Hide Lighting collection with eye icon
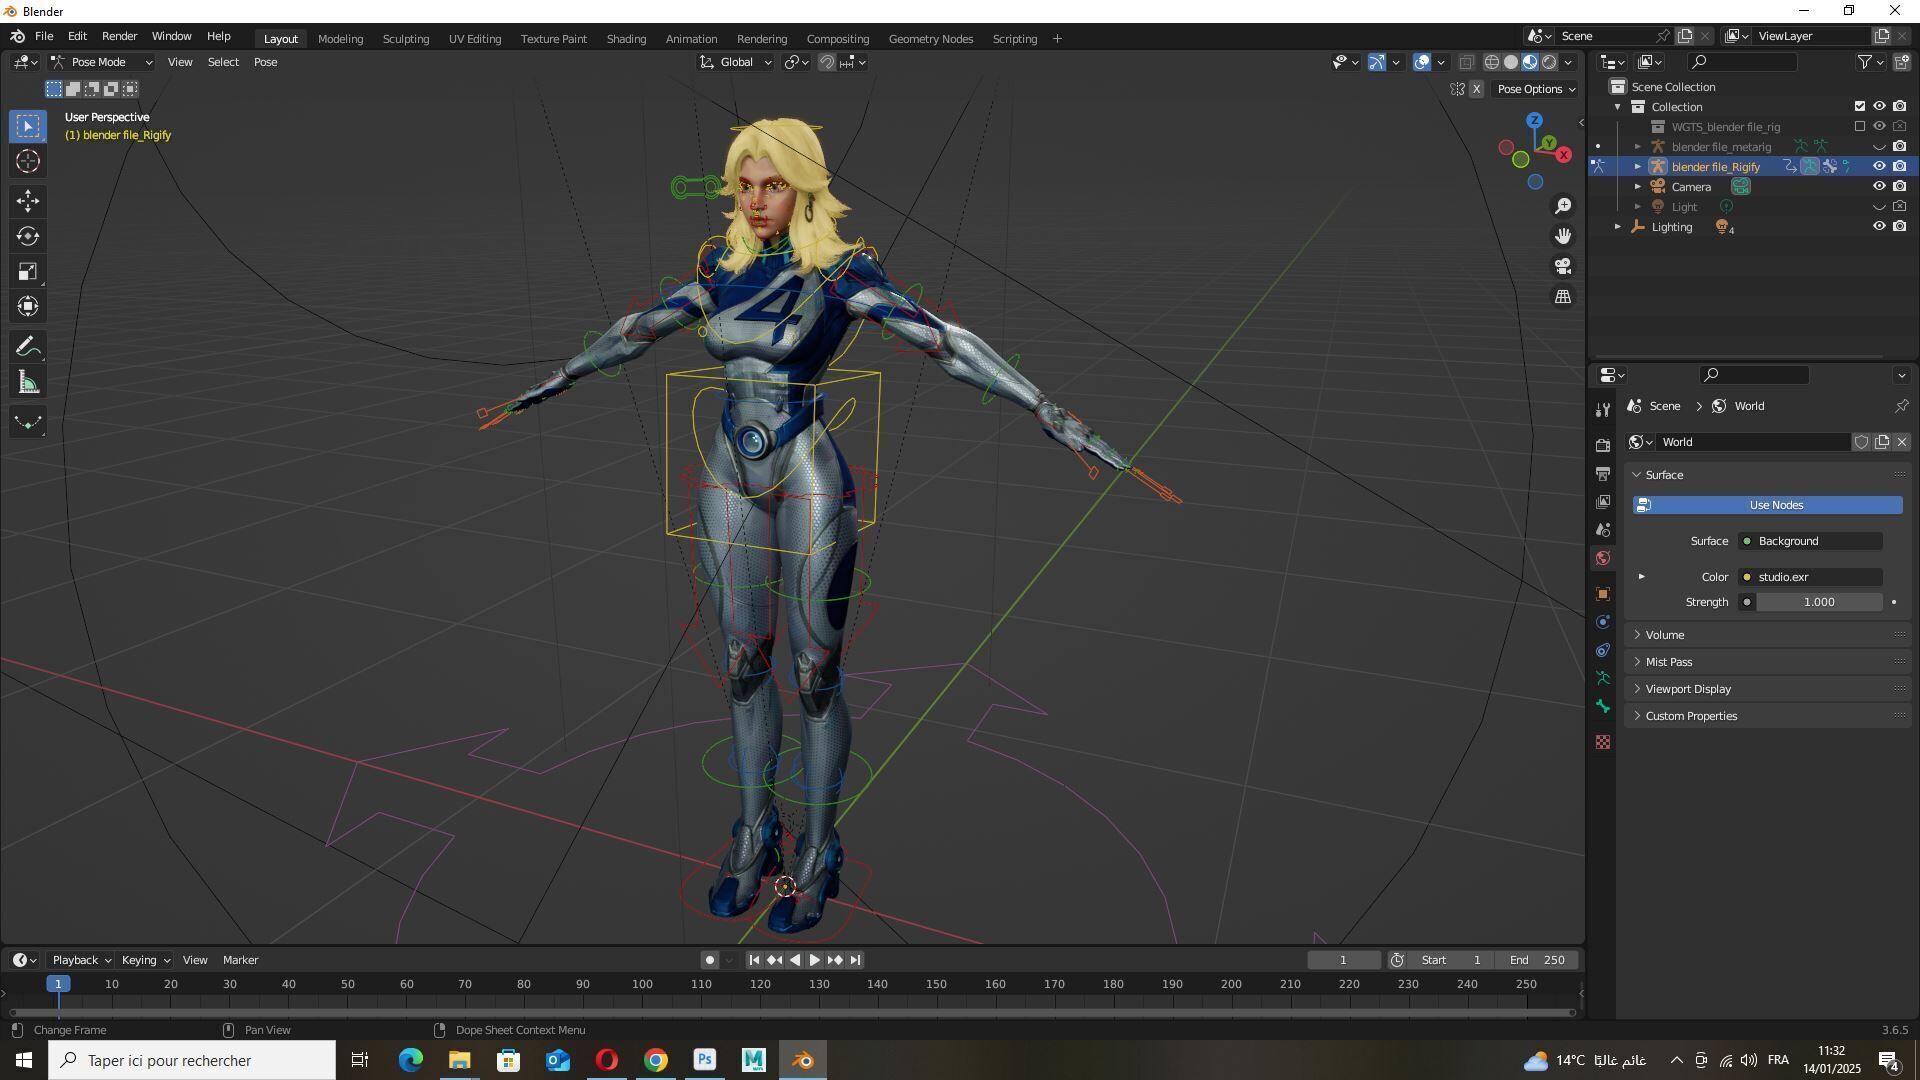 click(x=1879, y=226)
